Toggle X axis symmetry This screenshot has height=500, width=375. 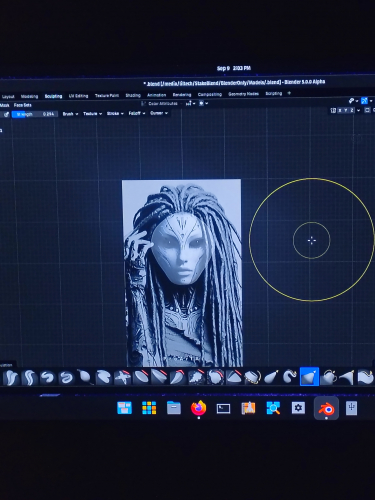[x=341, y=110]
